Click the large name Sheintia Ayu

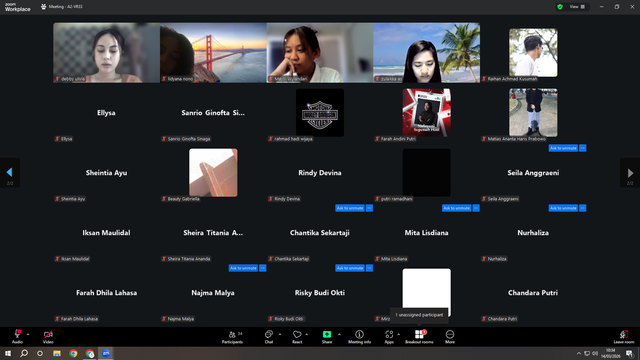107,173
